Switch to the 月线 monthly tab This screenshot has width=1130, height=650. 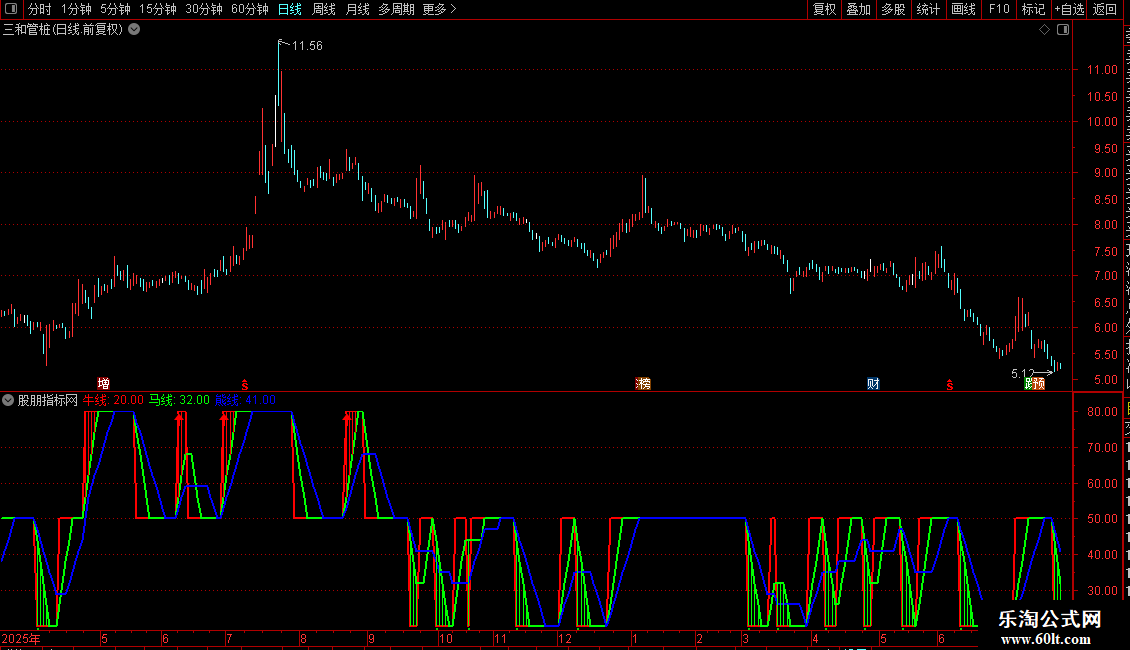point(357,9)
